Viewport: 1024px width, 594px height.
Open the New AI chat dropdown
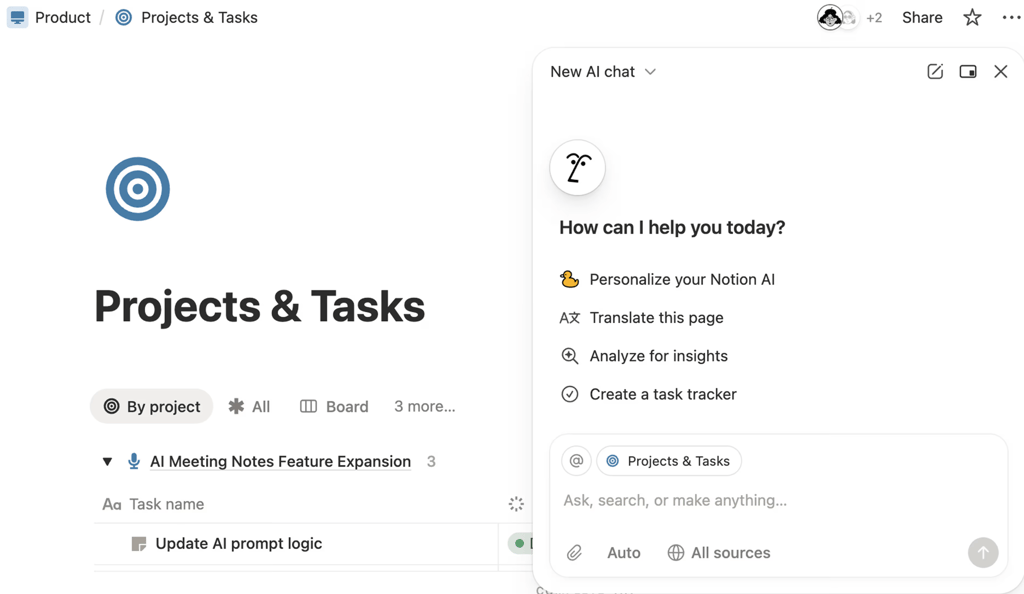click(x=649, y=71)
